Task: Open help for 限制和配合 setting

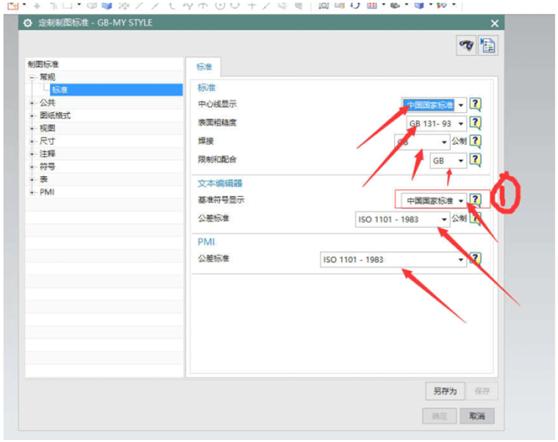Action: pyautogui.click(x=475, y=160)
